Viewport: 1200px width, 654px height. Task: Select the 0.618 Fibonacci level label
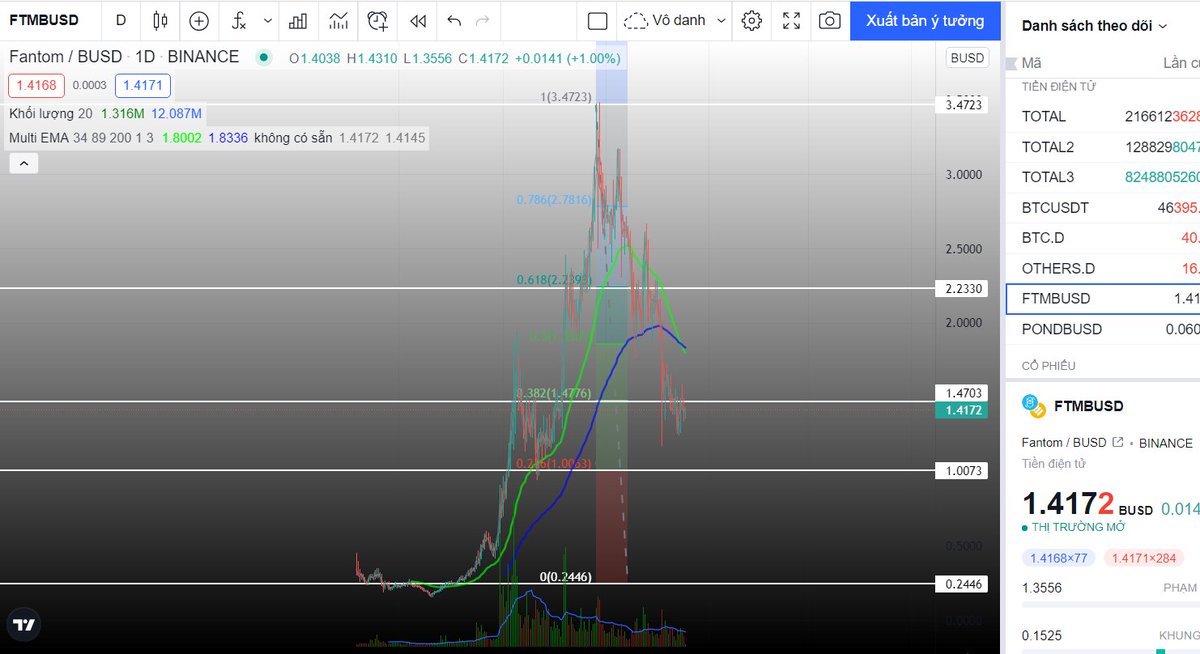[x=554, y=280]
